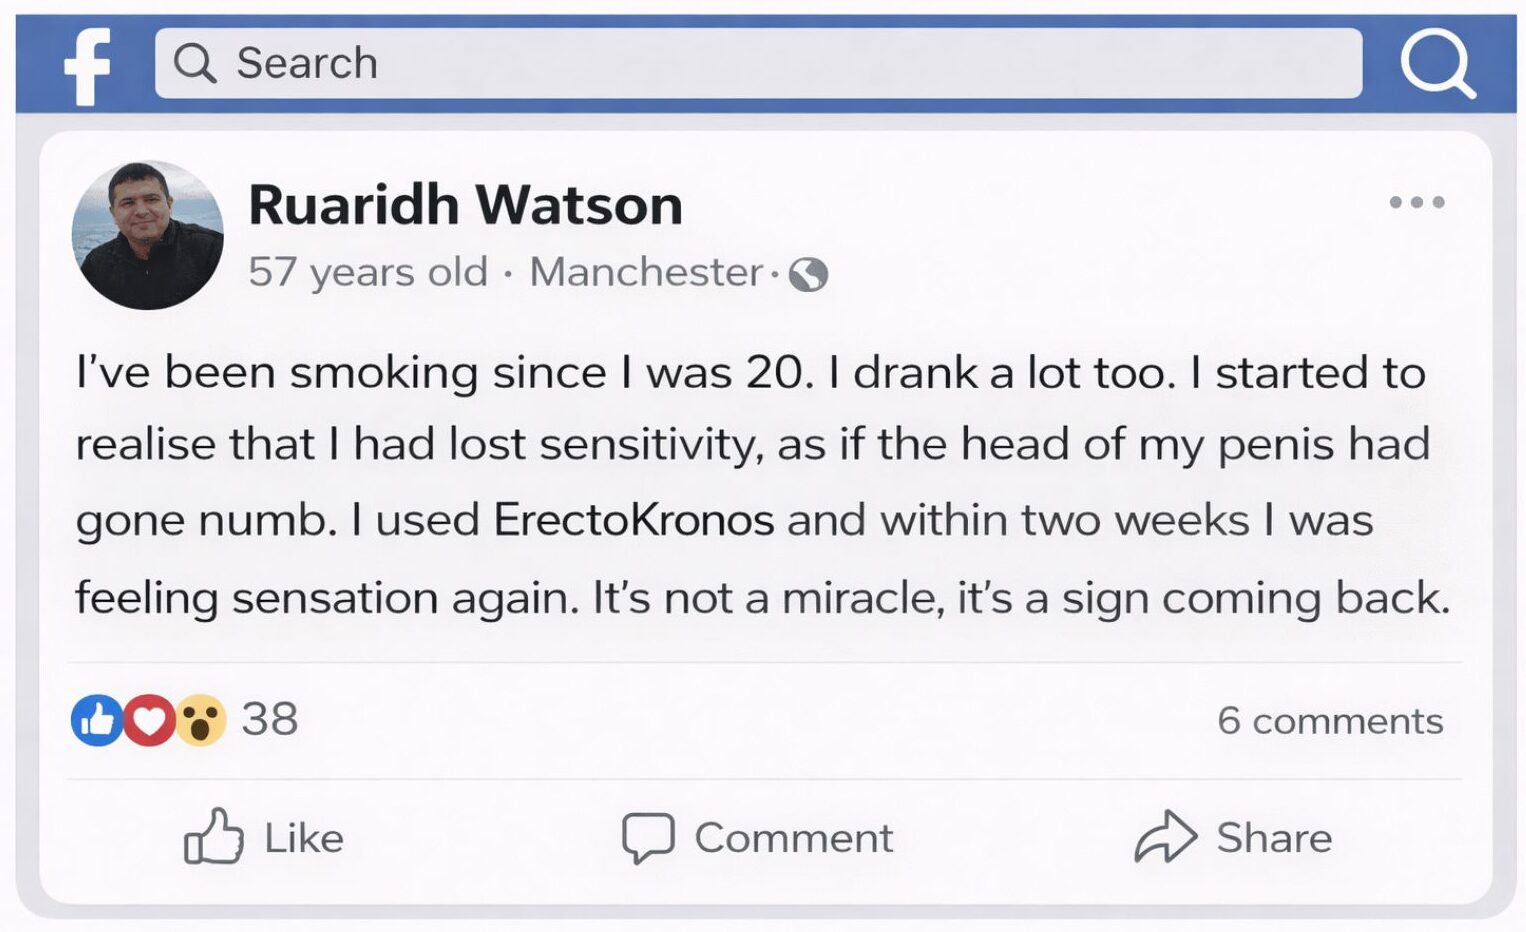
Task: Click the post's first line about smoking
Action: (750, 373)
